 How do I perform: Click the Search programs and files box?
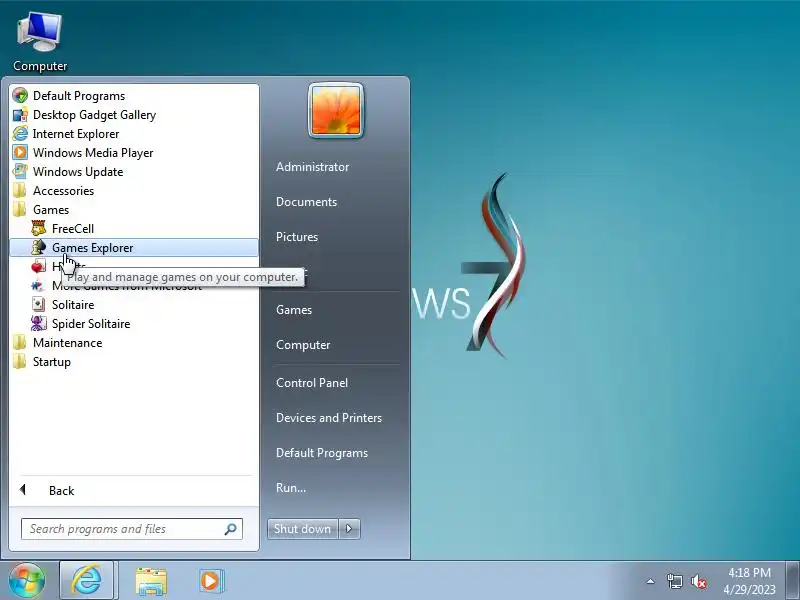point(132,529)
